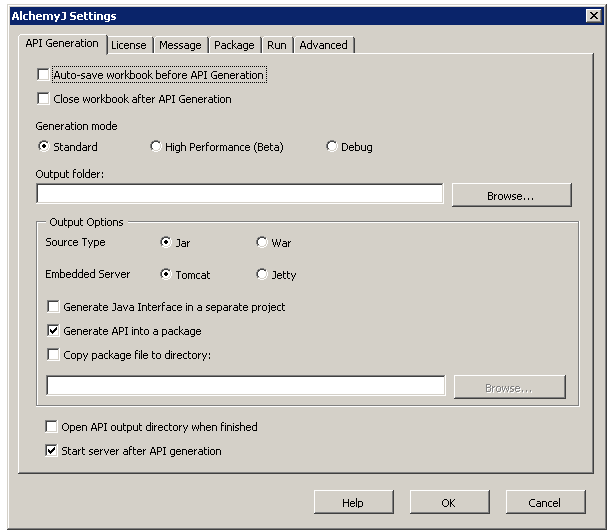Choose Jetty as embedded server
The height and width of the screenshot is (532, 611).
(262, 274)
